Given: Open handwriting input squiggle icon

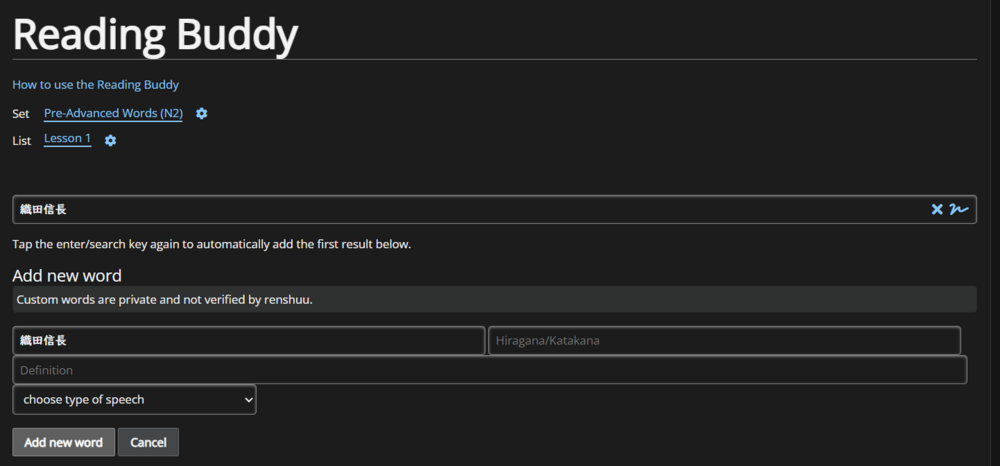Looking at the screenshot, I should 959,209.
